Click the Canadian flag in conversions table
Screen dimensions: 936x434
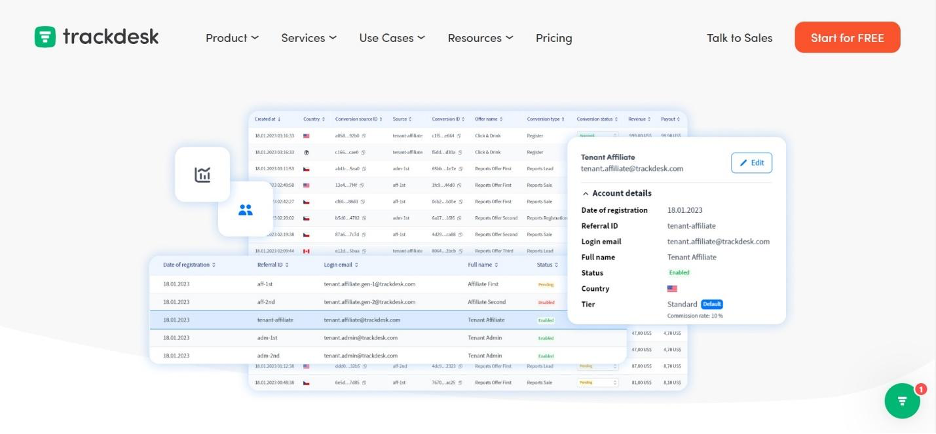(x=306, y=251)
